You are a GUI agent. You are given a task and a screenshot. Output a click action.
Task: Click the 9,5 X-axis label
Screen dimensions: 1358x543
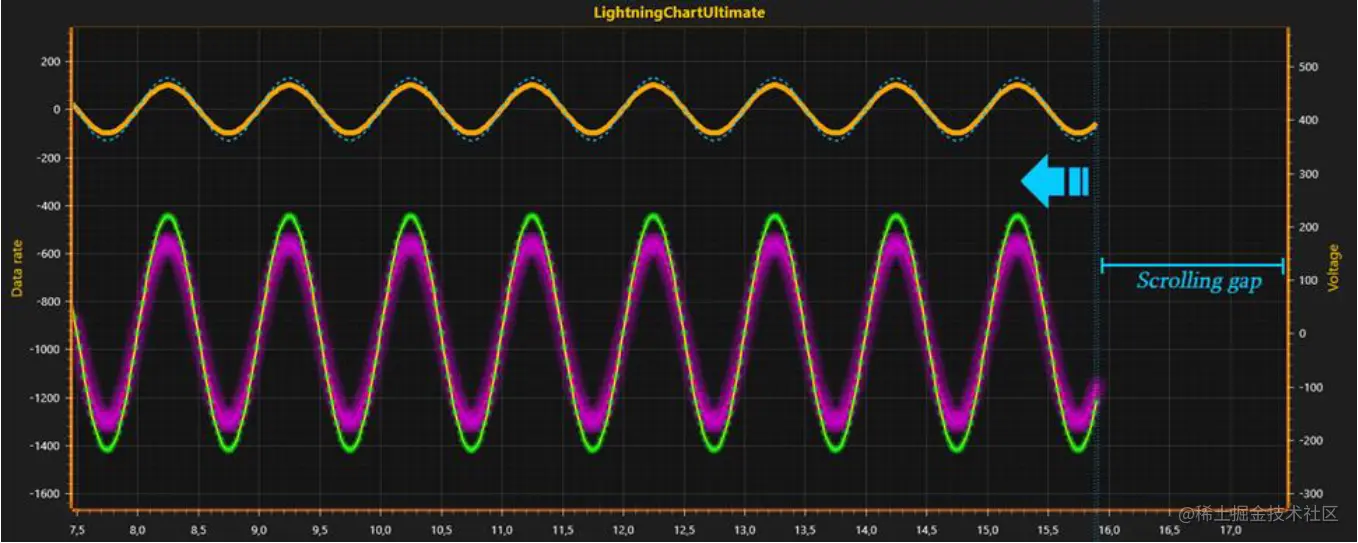point(320,529)
